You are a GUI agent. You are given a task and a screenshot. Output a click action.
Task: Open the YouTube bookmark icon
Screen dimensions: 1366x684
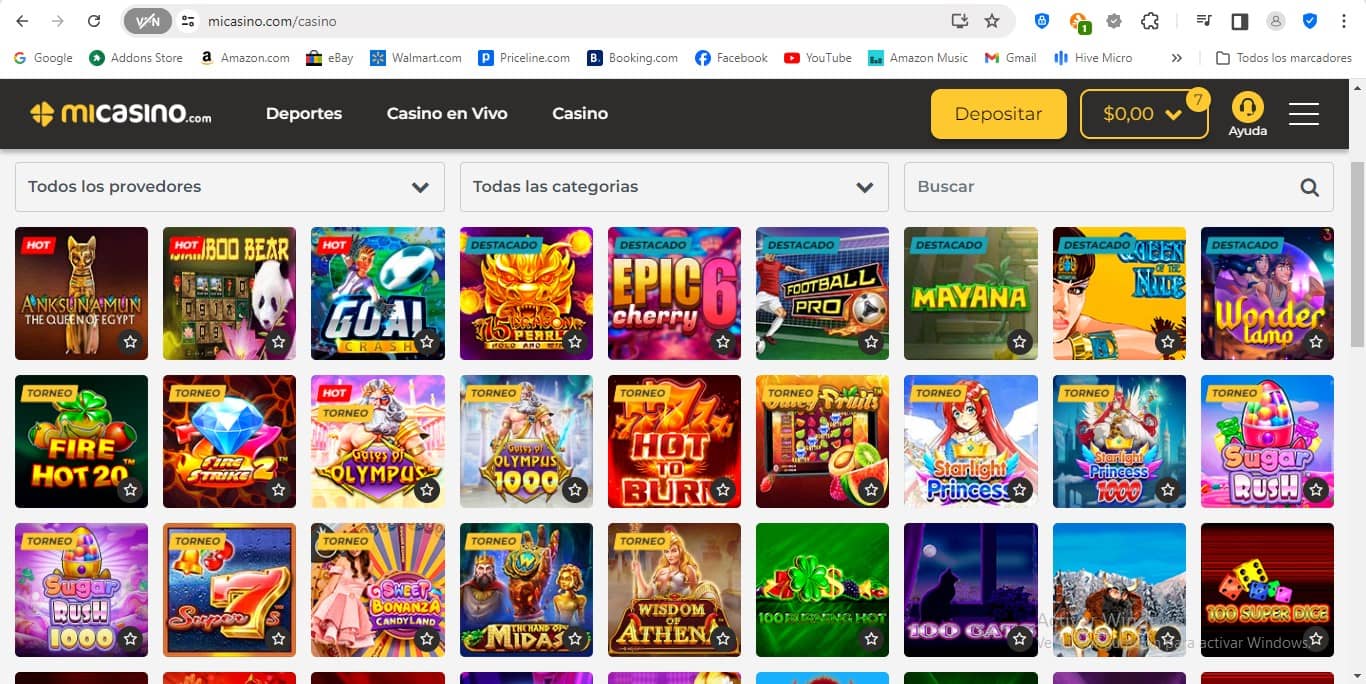tap(791, 57)
